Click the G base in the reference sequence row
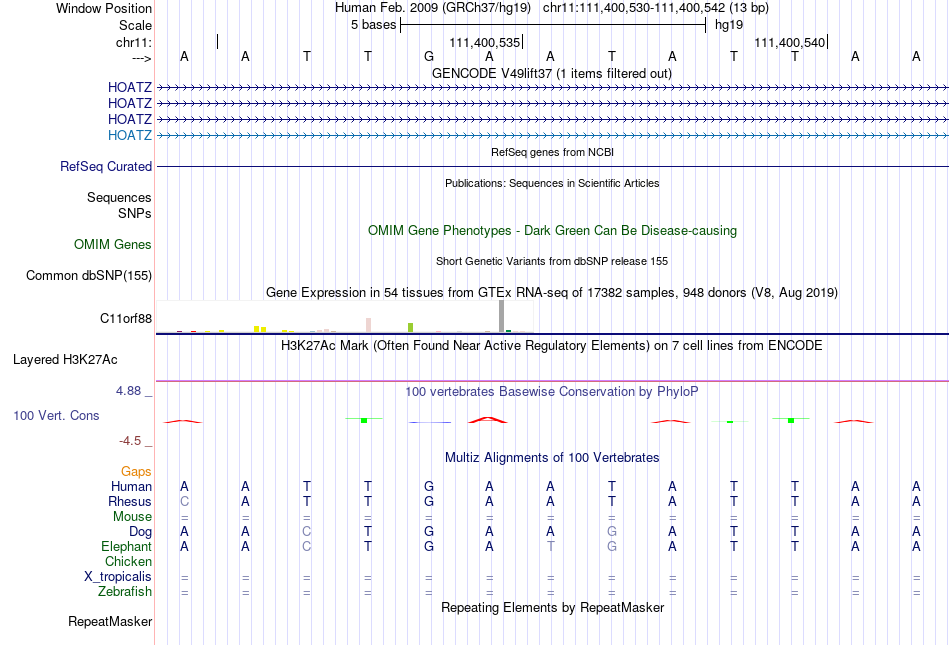 429,56
